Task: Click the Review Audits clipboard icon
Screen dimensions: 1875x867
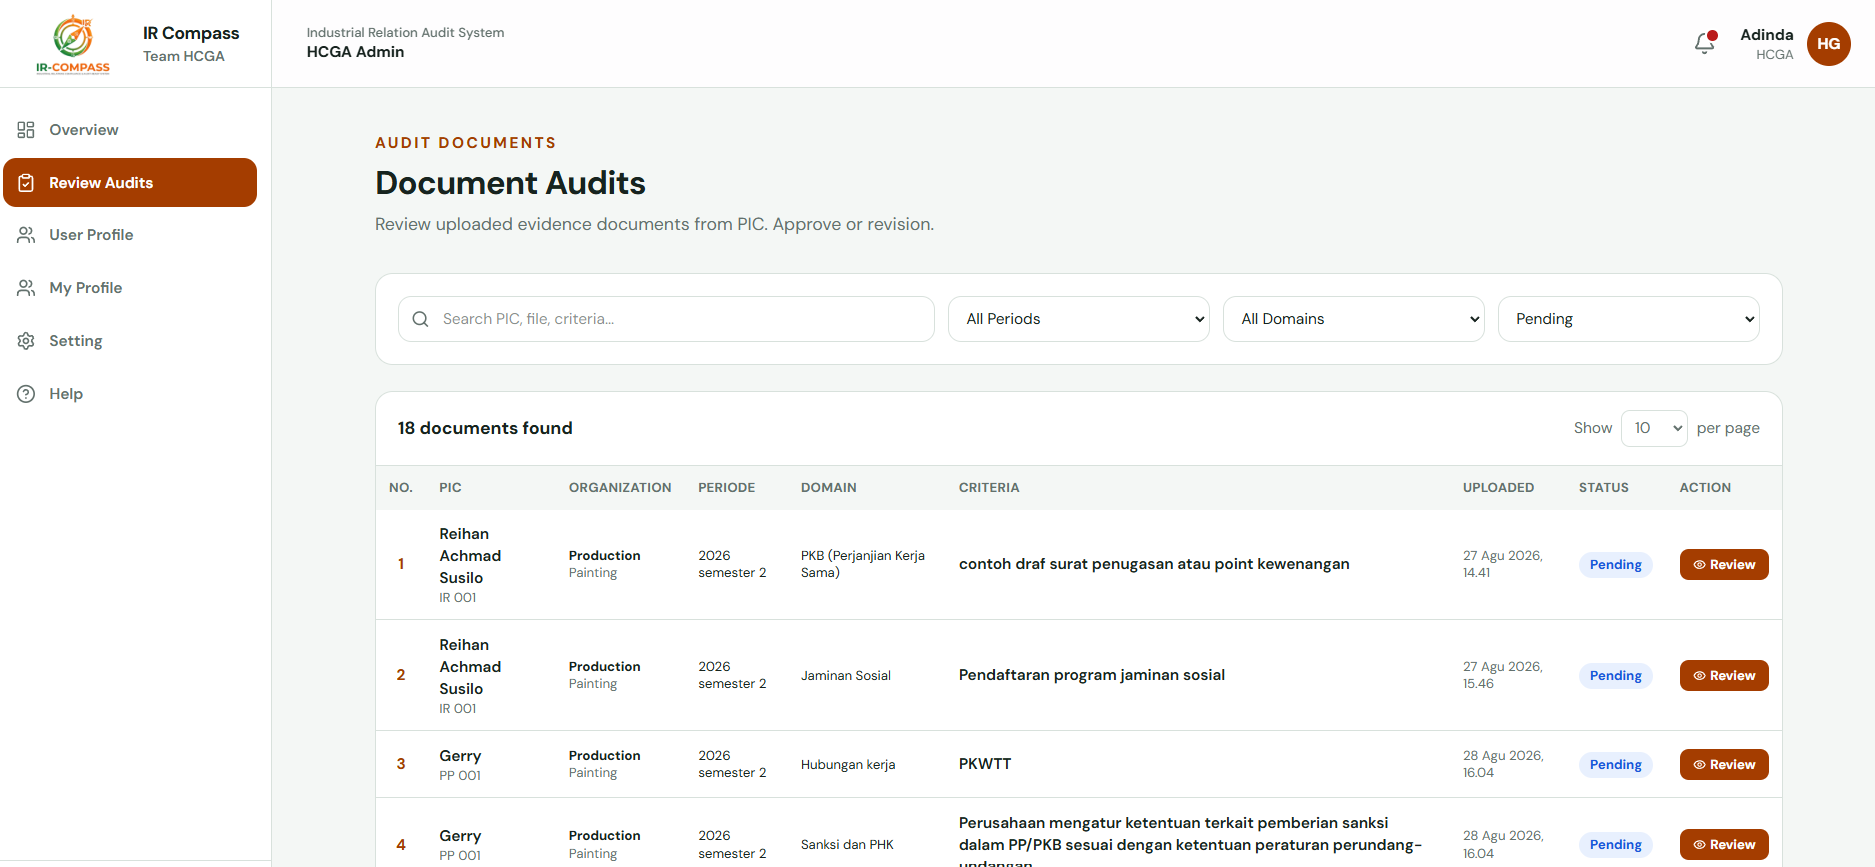Action: pyautogui.click(x=26, y=183)
